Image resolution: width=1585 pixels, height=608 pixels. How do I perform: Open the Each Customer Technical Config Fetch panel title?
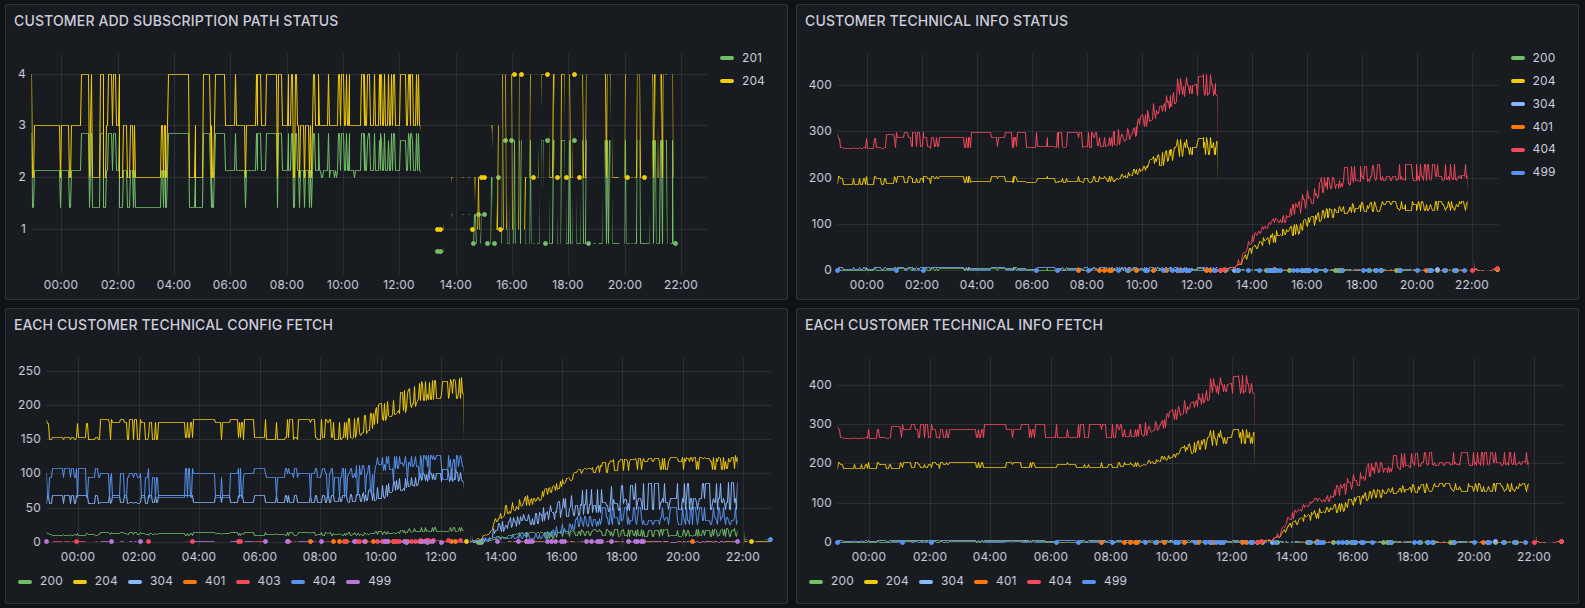(173, 325)
